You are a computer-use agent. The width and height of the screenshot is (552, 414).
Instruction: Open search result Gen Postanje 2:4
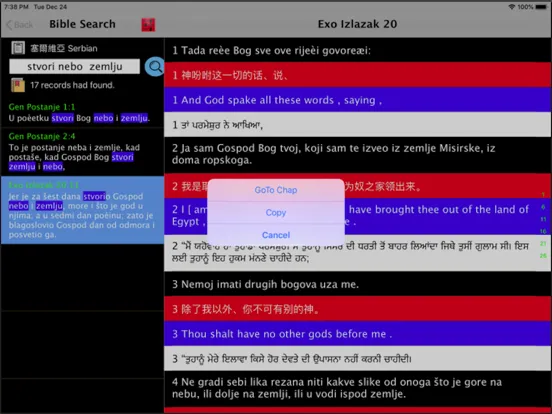[82, 152]
